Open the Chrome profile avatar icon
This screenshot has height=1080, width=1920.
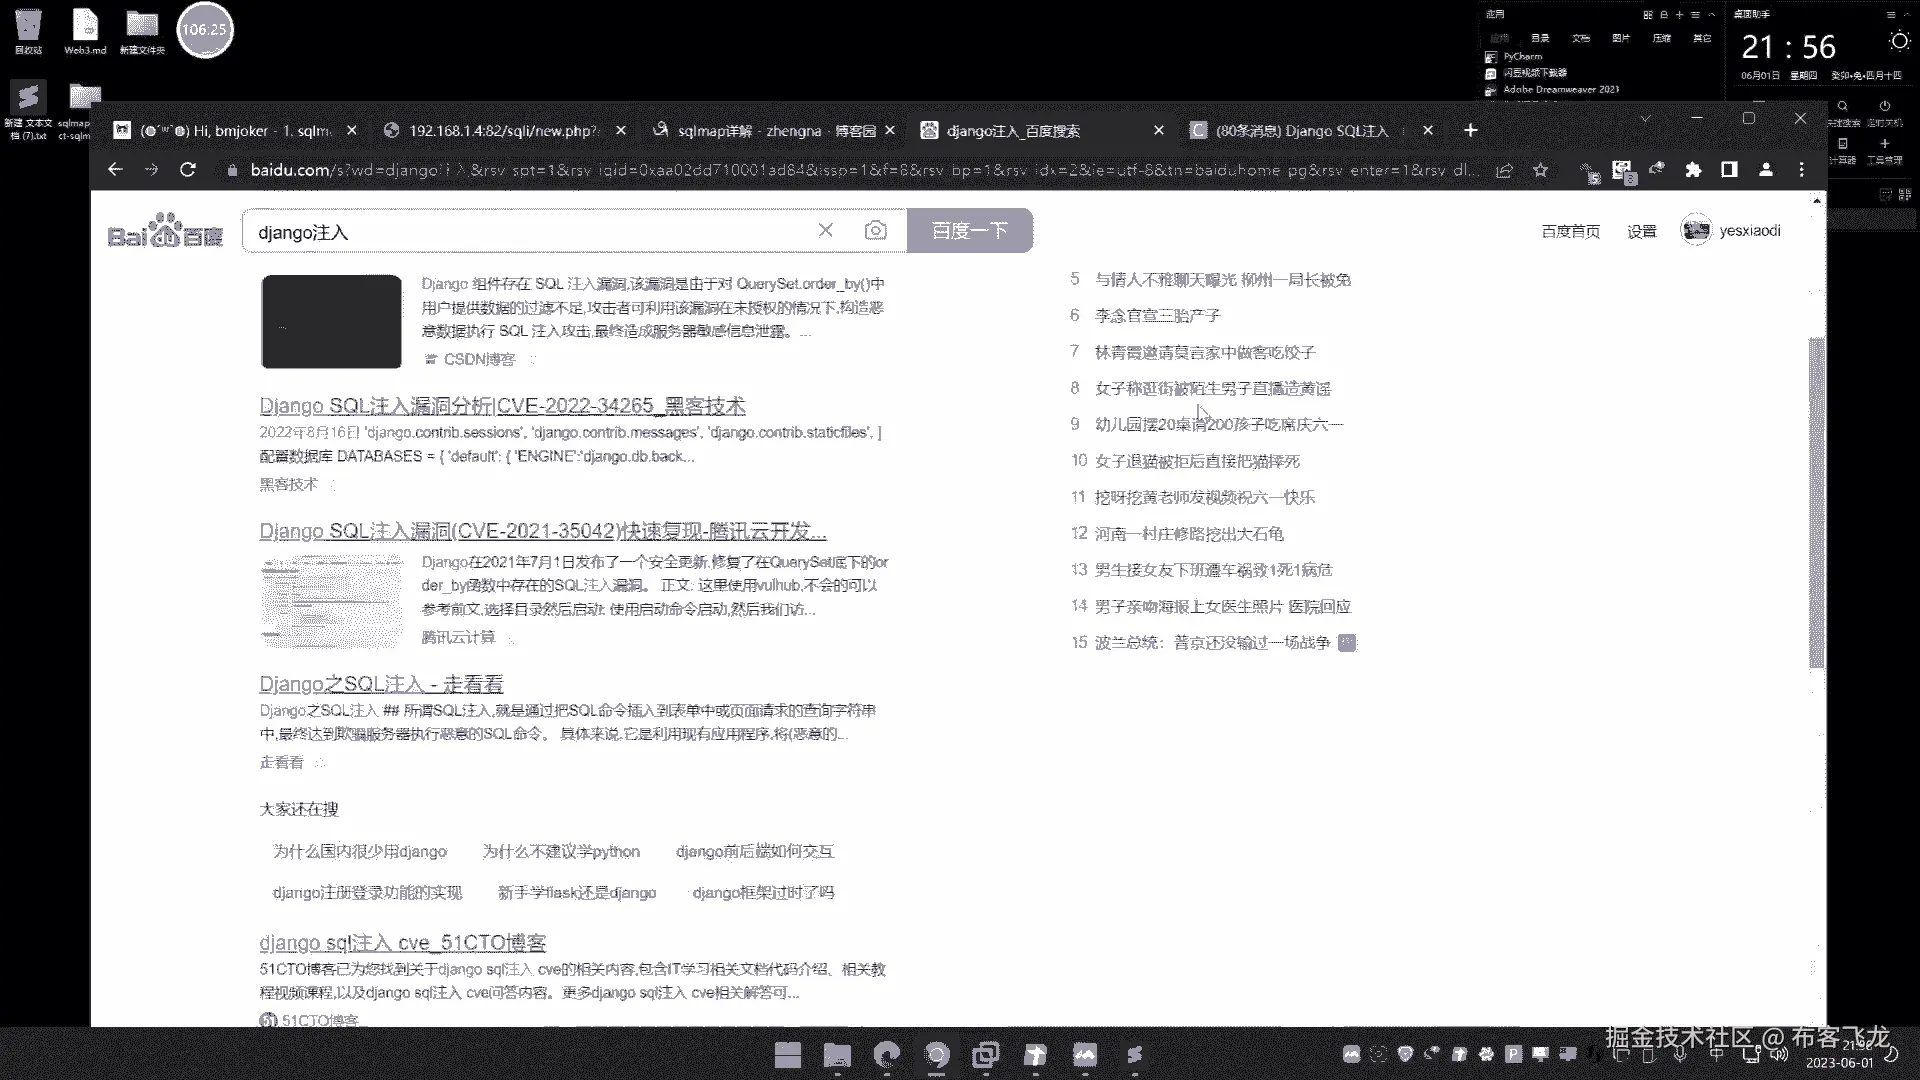pyautogui.click(x=1766, y=170)
